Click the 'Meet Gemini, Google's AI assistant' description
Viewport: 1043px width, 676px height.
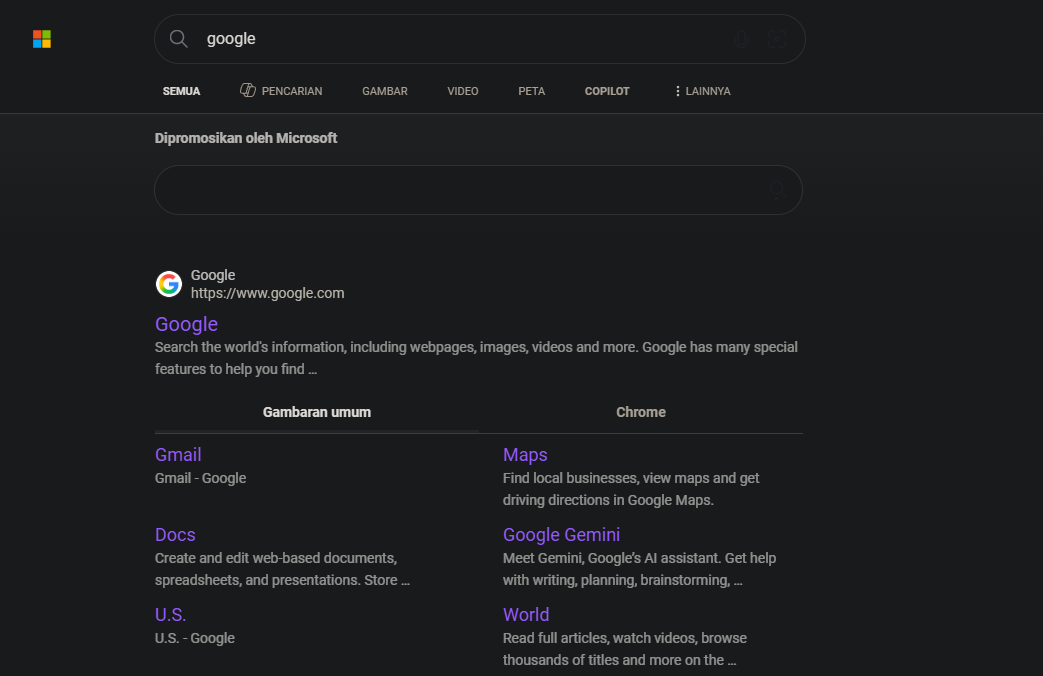(x=639, y=569)
